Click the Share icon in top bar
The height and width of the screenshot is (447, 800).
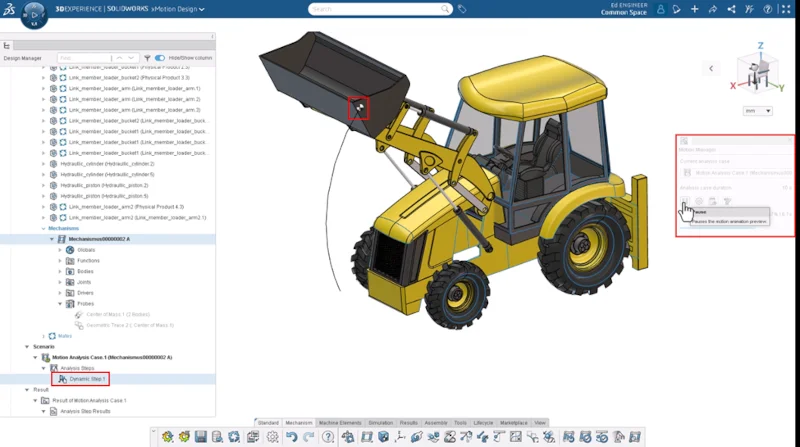[x=732, y=9]
